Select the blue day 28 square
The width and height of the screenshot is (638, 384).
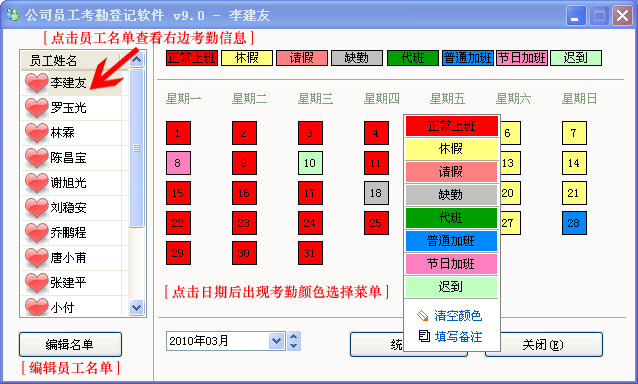(x=574, y=223)
